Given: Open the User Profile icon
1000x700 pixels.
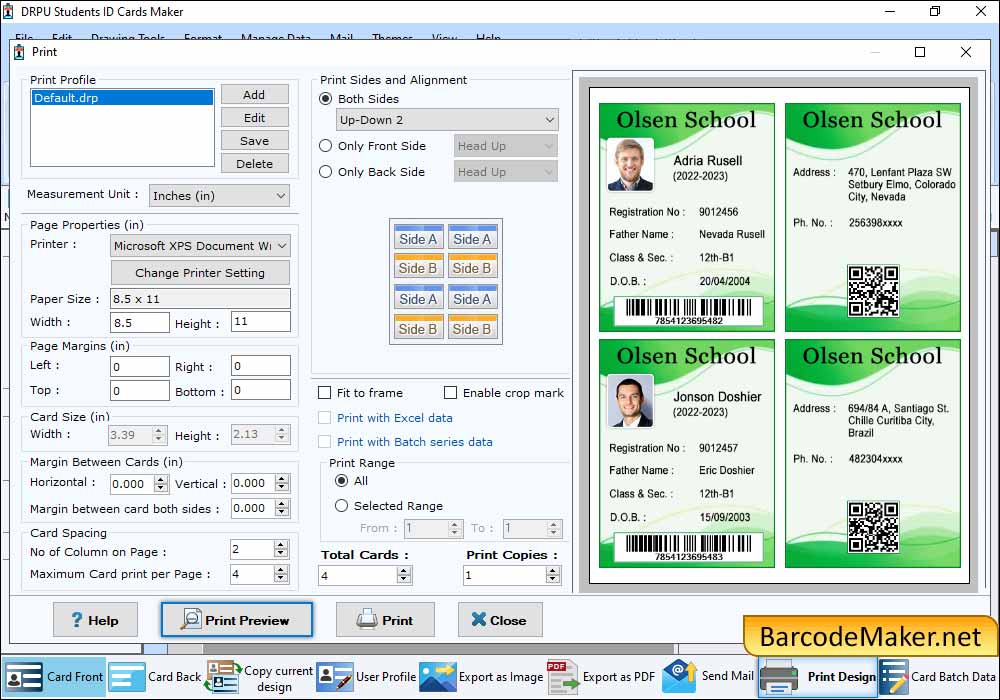Looking at the screenshot, I should tap(335, 677).
